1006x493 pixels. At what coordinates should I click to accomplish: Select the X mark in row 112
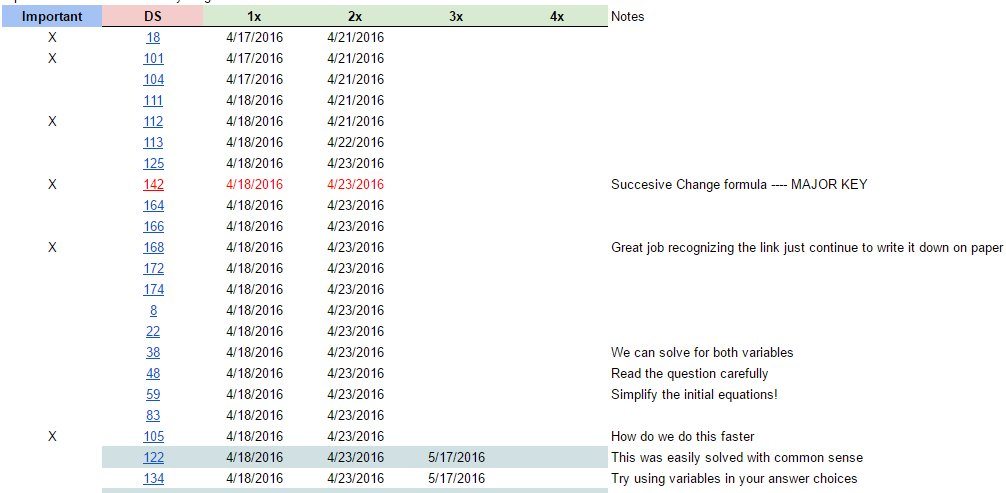(x=52, y=121)
